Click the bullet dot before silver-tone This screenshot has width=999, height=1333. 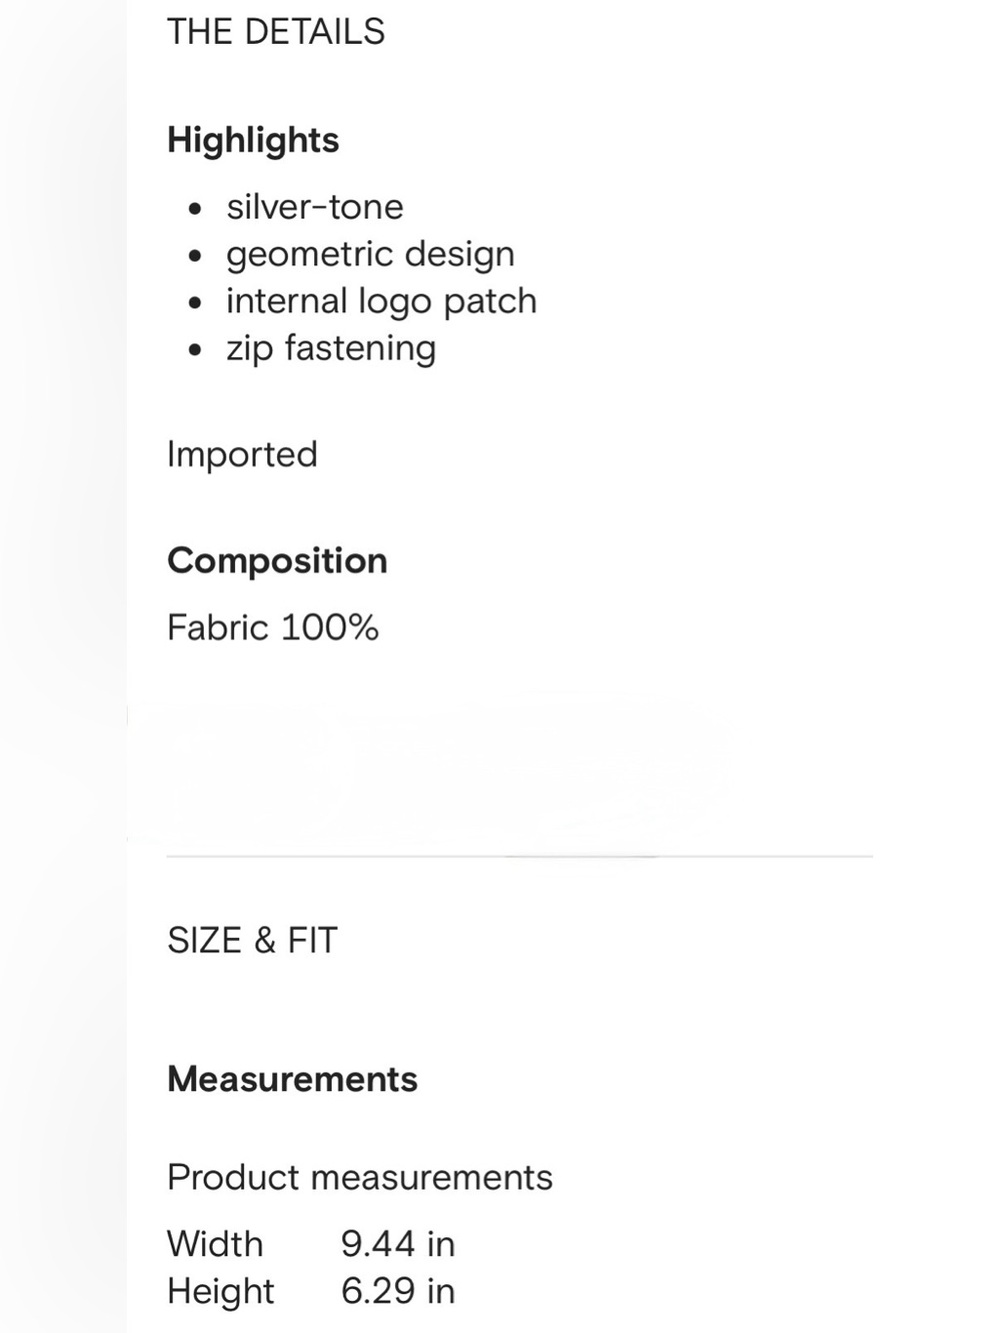[x=195, y=209]
